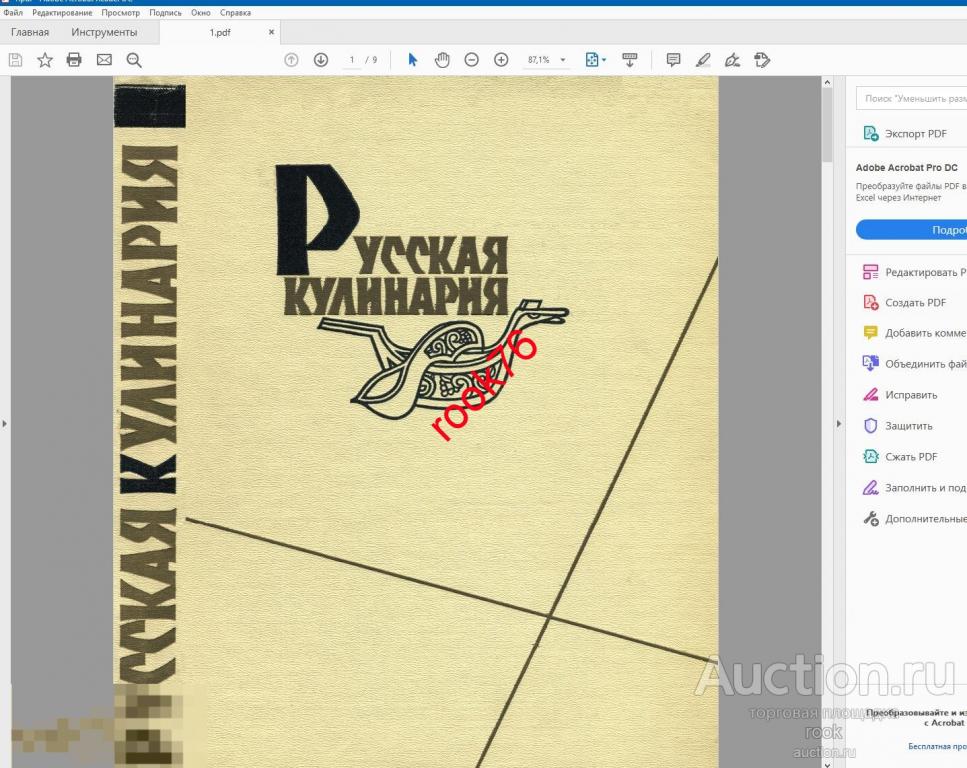The width and height of the screenshot is (967, 768).
Task: Click the scroll up arrow of the document
Action: (x=828, y=82)
